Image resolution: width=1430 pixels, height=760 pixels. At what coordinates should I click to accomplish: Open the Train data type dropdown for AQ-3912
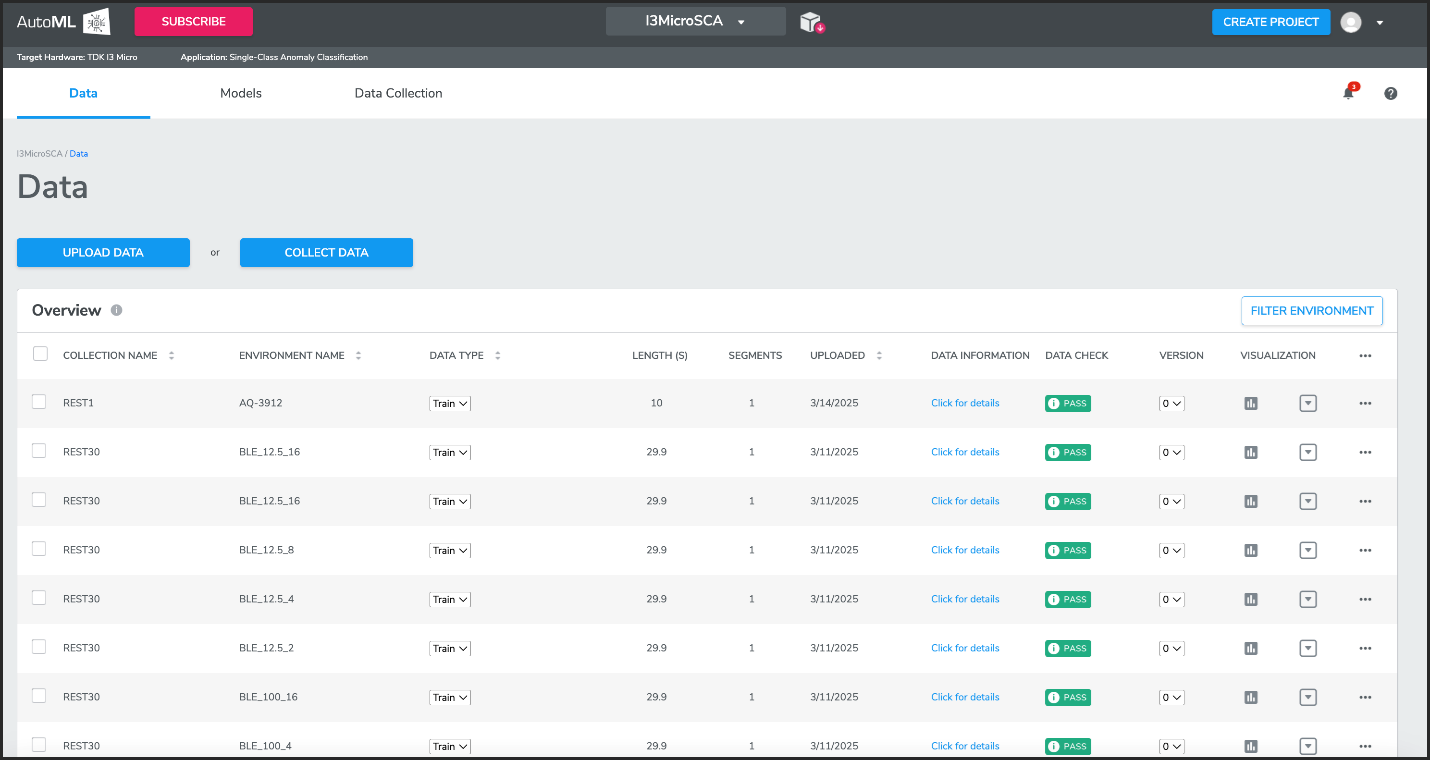coord(450,403)
